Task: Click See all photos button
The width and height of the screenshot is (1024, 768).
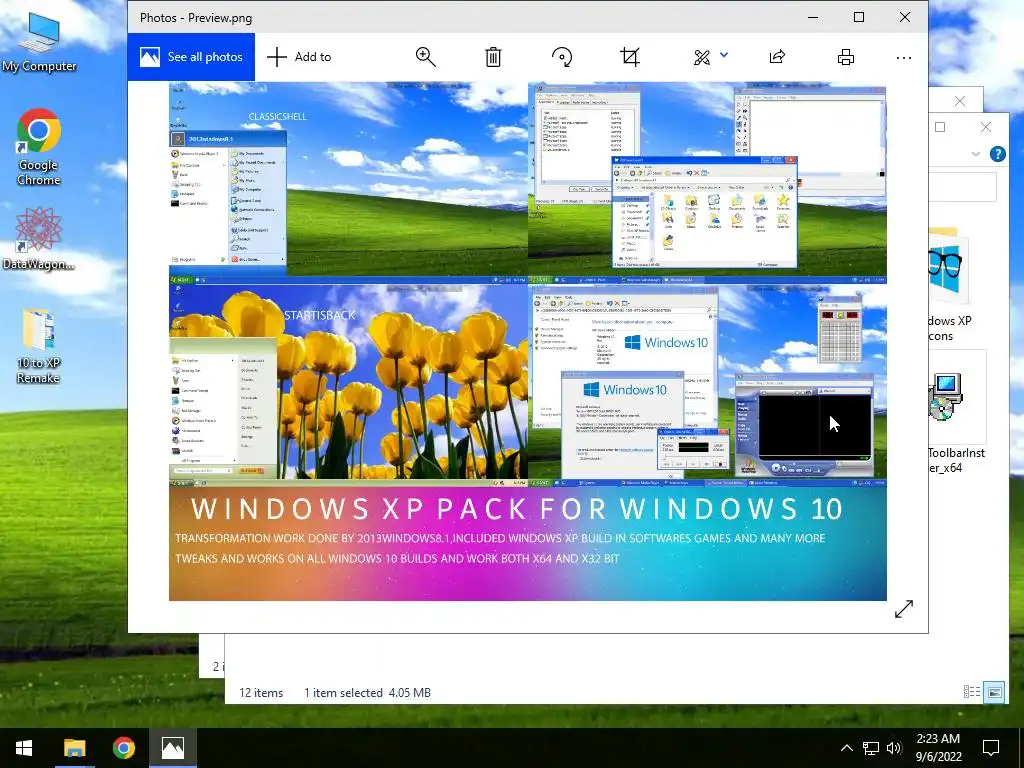Action: pos(191,57)
